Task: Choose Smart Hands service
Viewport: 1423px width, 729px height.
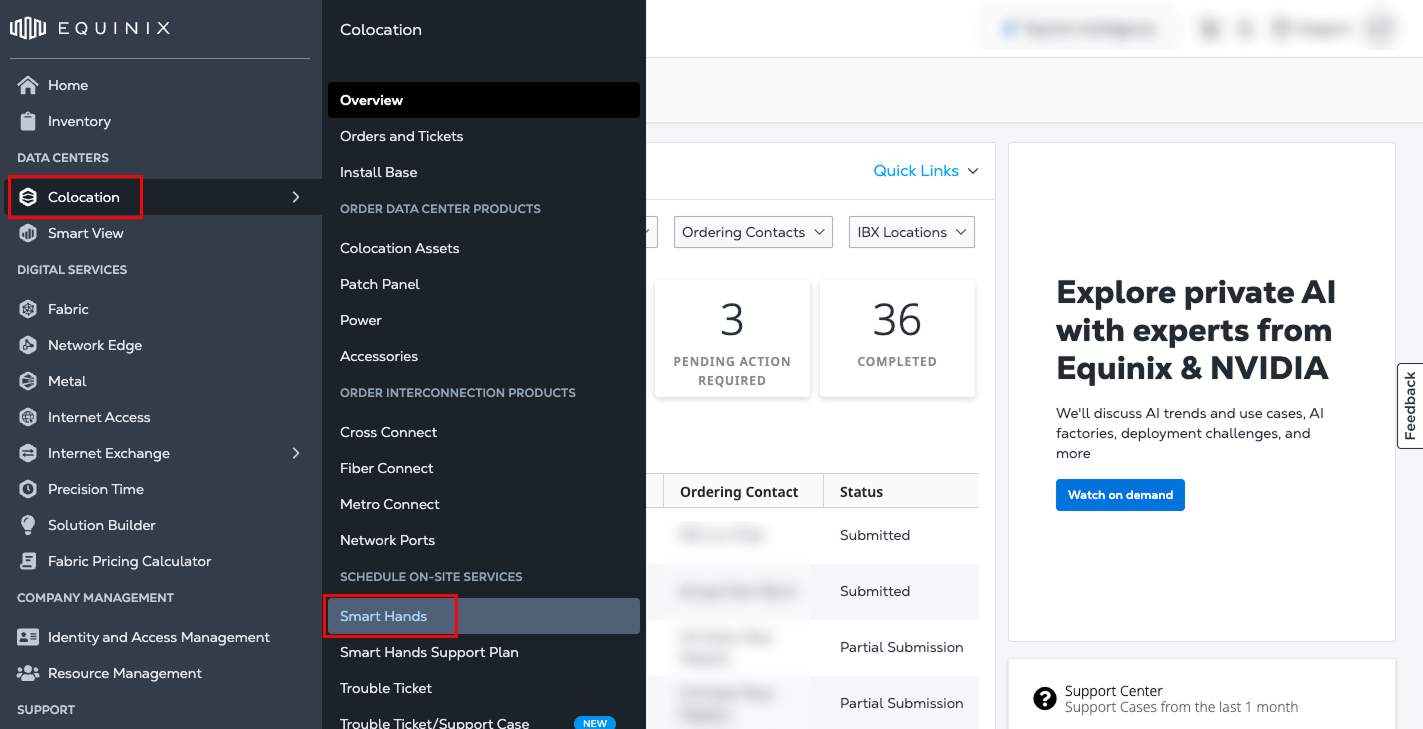Action: point(484,616)
